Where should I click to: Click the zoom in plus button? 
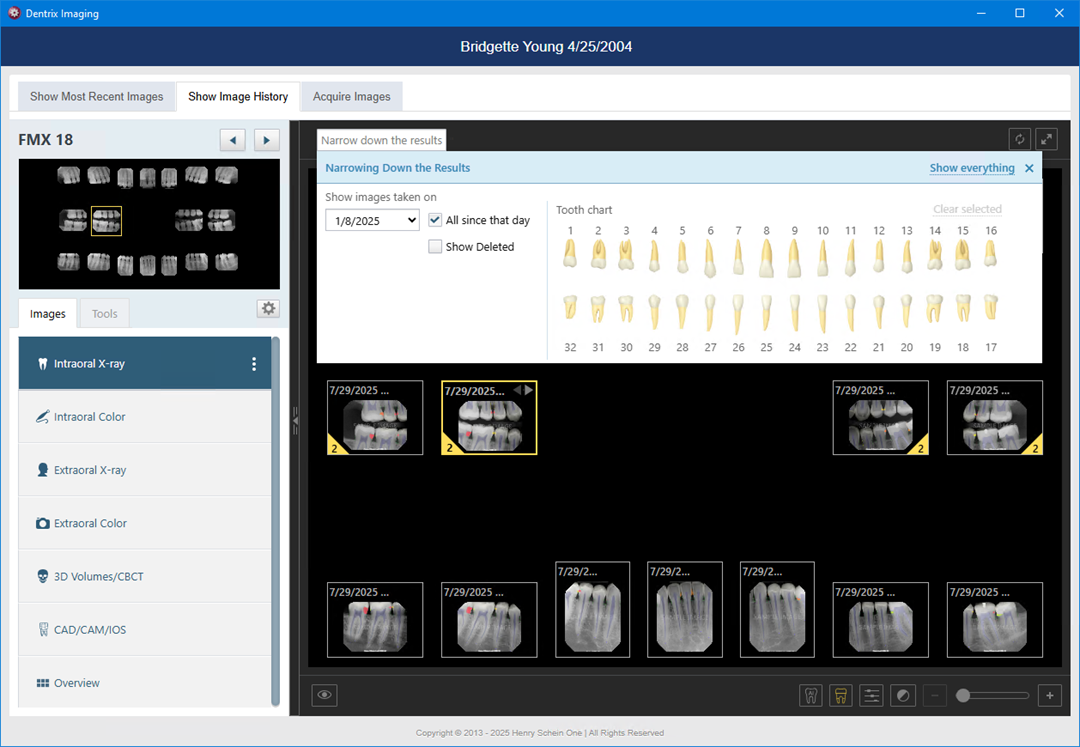pyautogui.click(x=1050, y=695)
